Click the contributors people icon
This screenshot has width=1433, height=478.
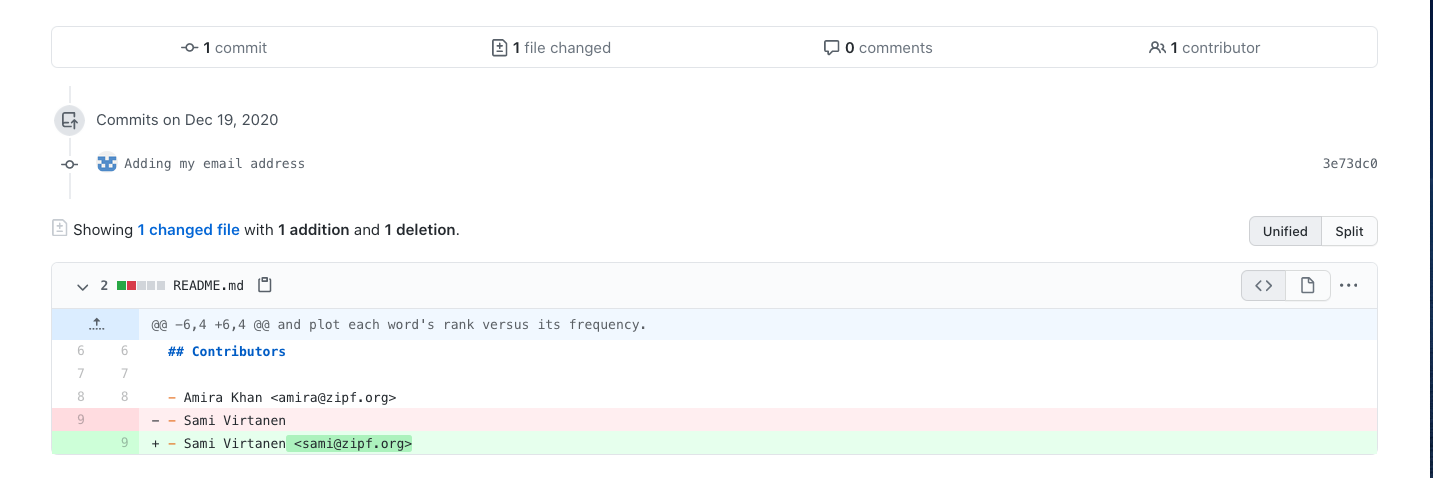point(1157,48)
